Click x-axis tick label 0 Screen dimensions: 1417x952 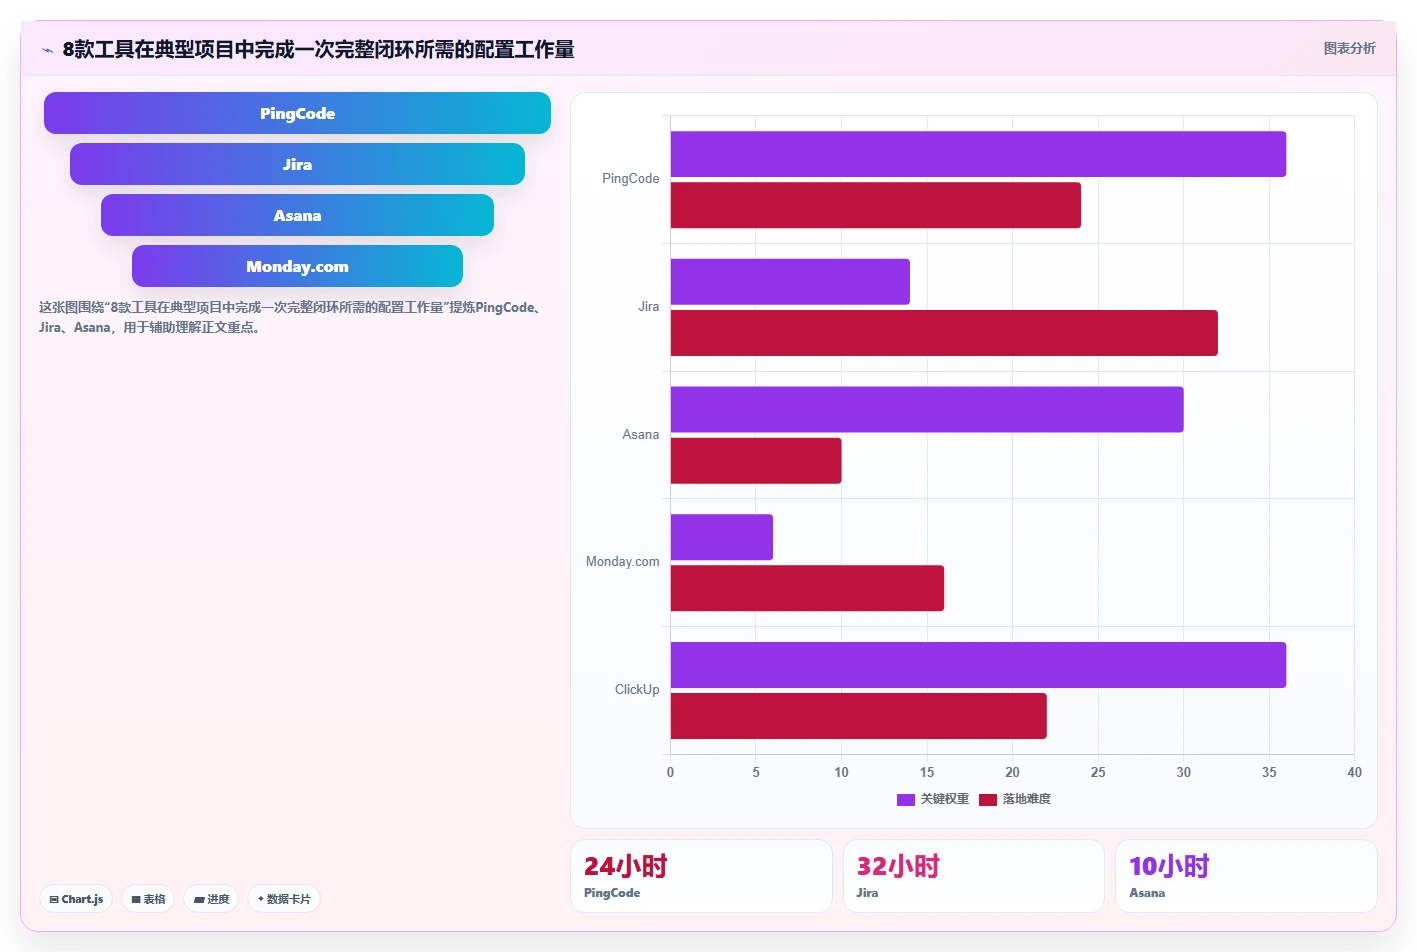pyautogui.click(x=670, y=772)
